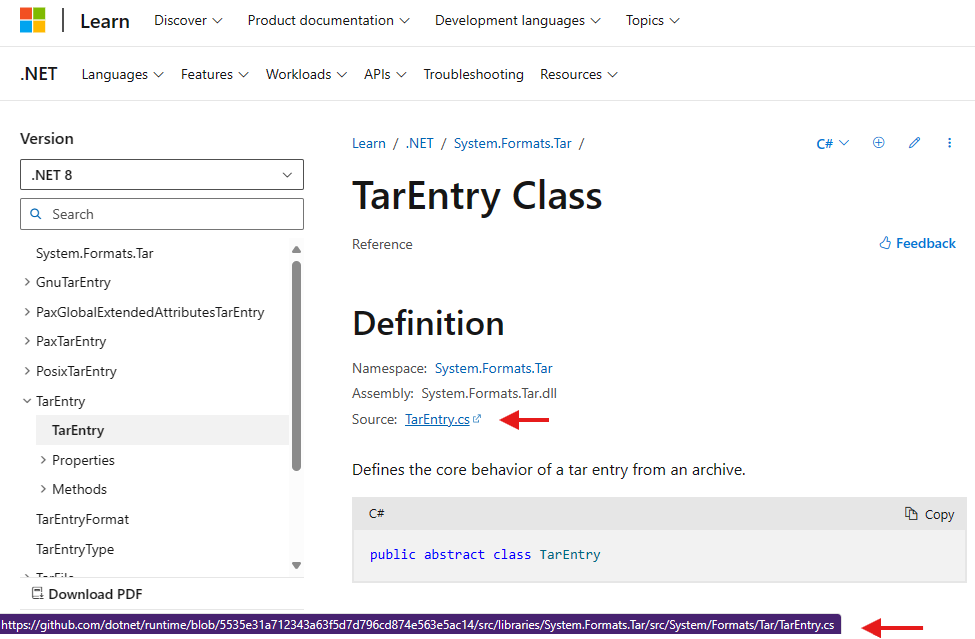Click the System.Formats.Tar namespace link
This screenshot has height=639, width=975.
(493, 369)
